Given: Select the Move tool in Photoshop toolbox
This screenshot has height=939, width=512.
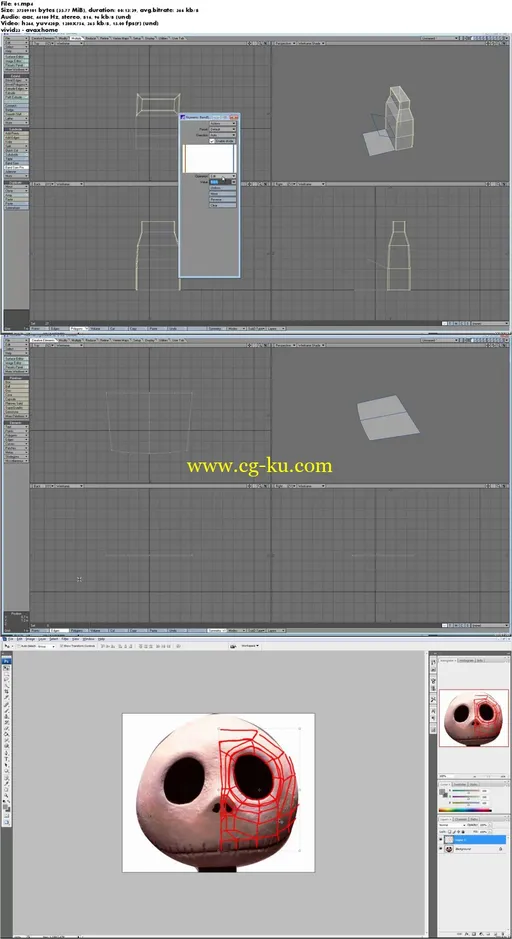Looking at the screenshot, I should coord(6,668).
